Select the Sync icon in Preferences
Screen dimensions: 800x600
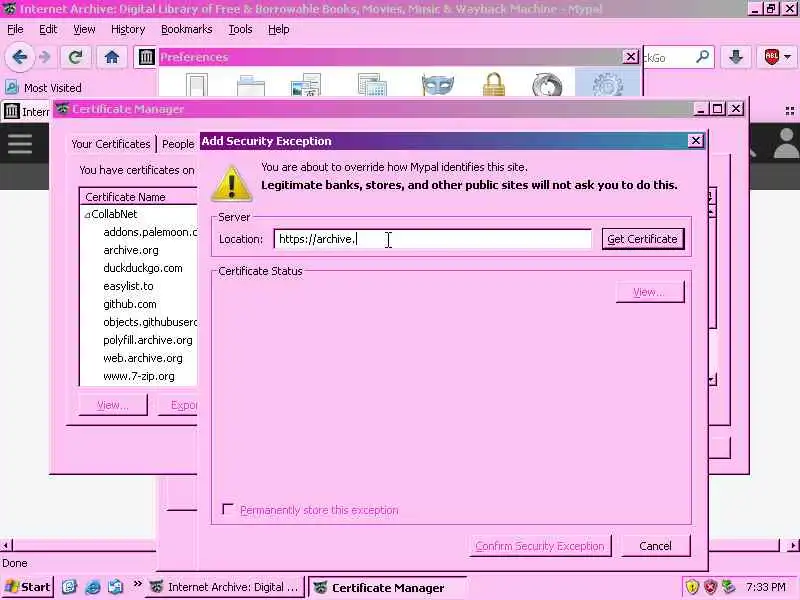click(547, 85)
